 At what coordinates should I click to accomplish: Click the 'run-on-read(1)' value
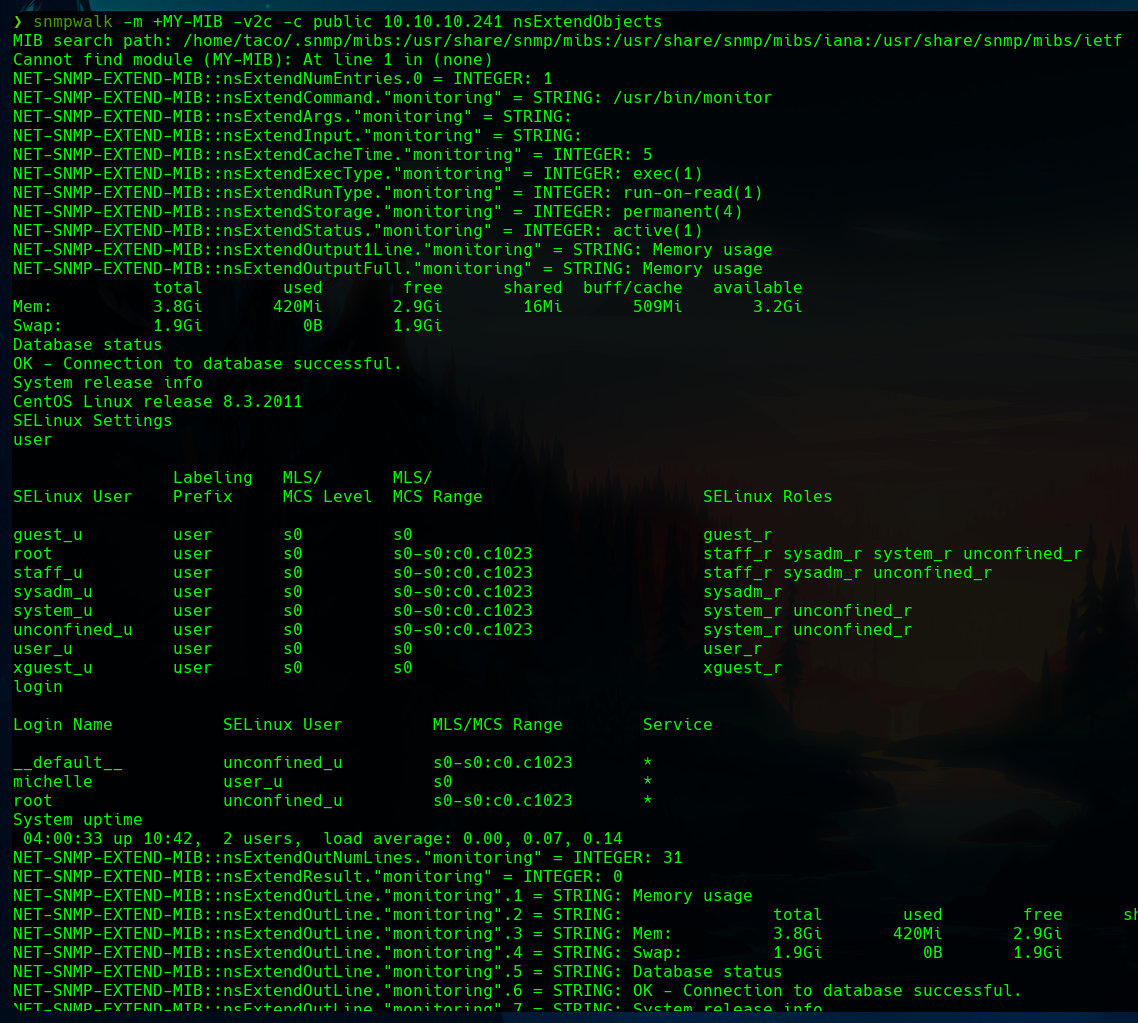tap(692, 193)
